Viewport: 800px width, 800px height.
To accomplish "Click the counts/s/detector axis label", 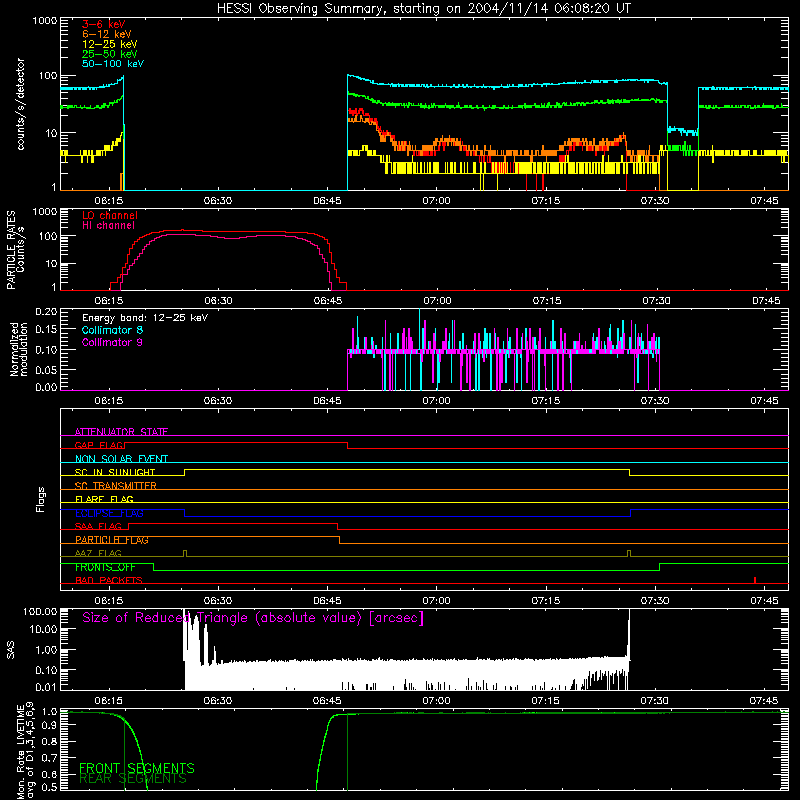I will tap(20, 104).
